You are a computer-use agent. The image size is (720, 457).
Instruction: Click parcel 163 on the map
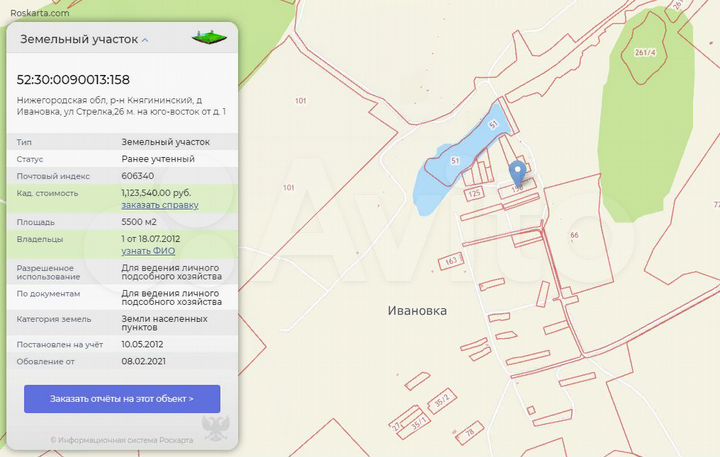click(x=452, y=260)
